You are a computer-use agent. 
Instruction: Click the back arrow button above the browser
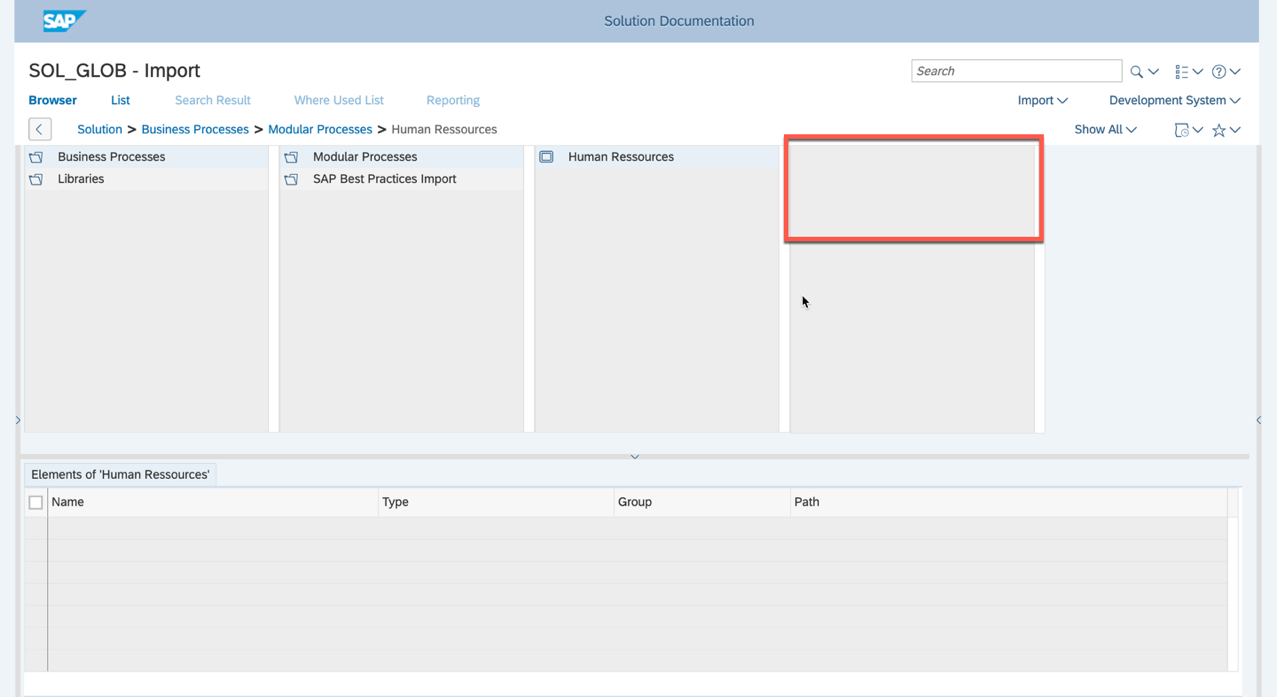pos(39,129)
